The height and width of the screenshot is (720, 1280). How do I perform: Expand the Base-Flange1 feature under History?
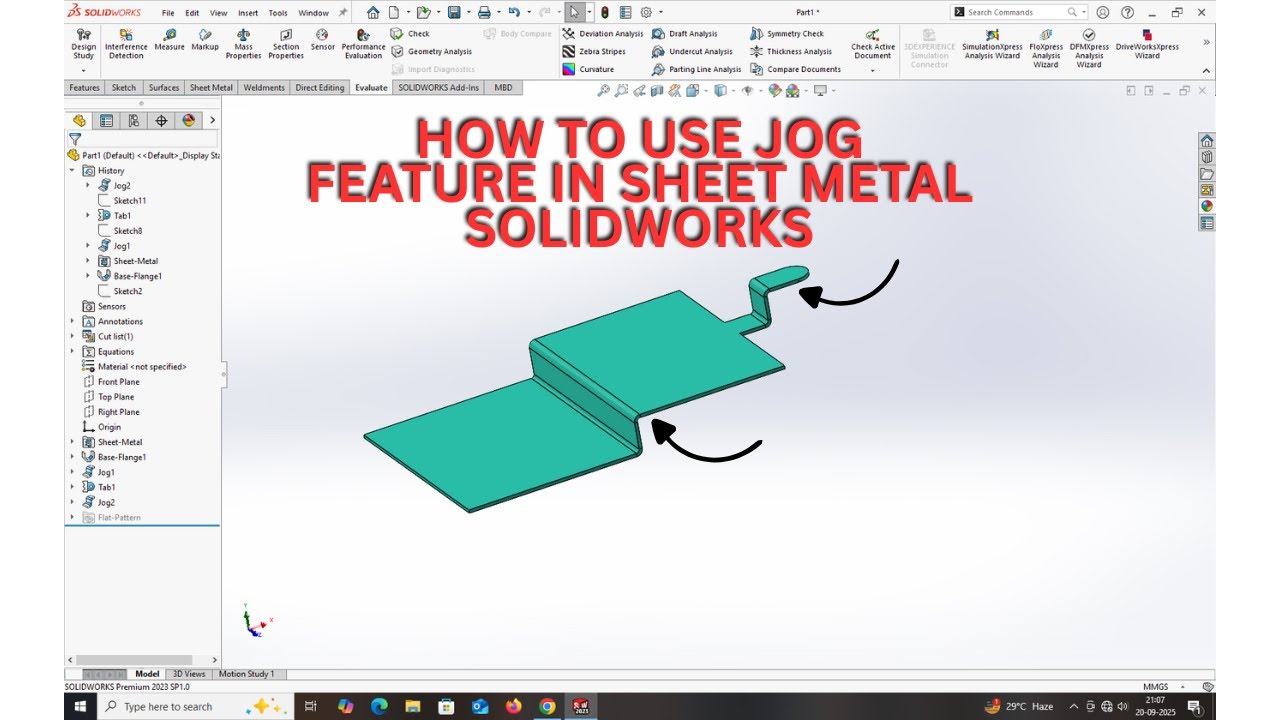88,276
